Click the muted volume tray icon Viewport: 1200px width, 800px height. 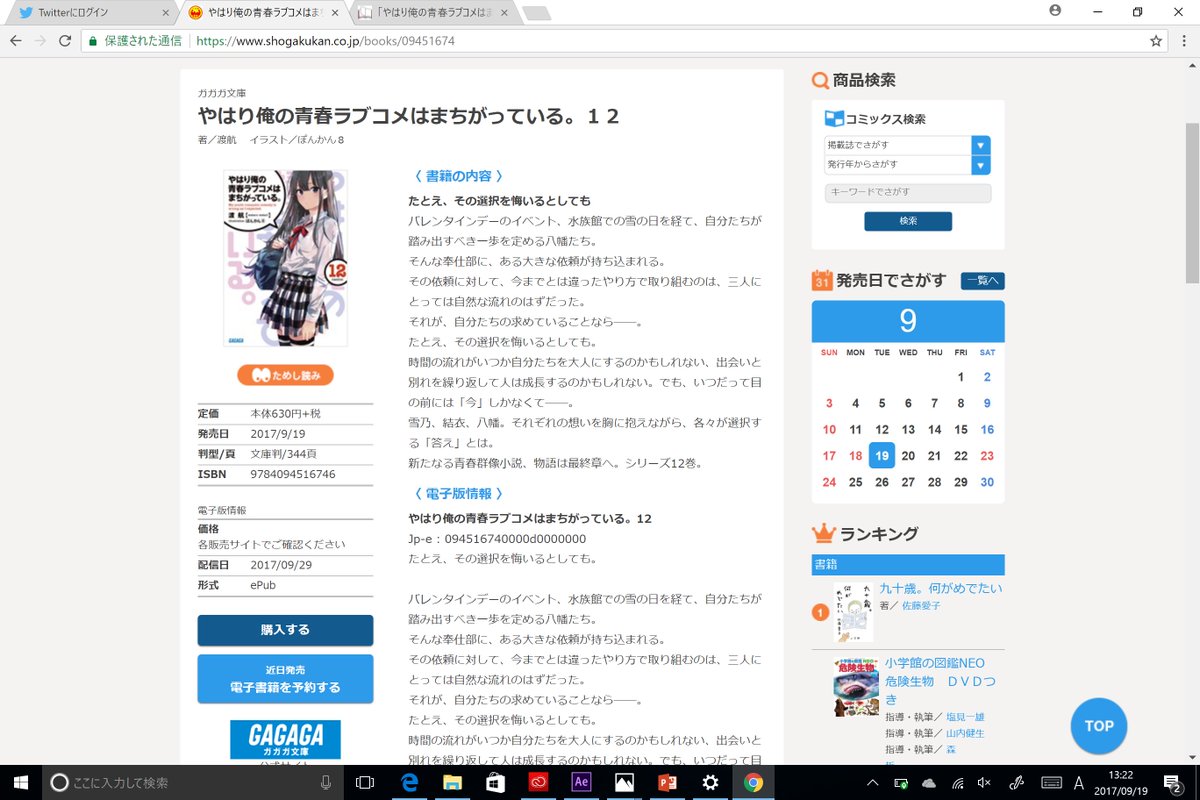pyautogui.click(x=985, y=782)
